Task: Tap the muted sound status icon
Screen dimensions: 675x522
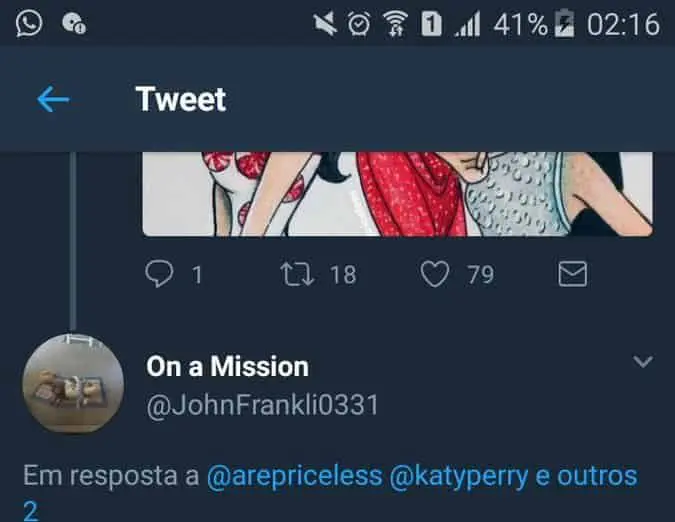Action: [326, 24]
